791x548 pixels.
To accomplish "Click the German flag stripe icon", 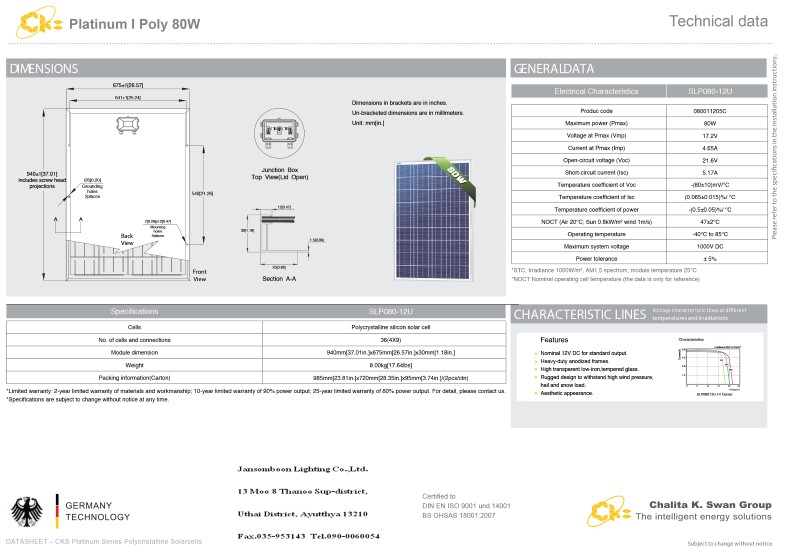I will tap(57, 511).
